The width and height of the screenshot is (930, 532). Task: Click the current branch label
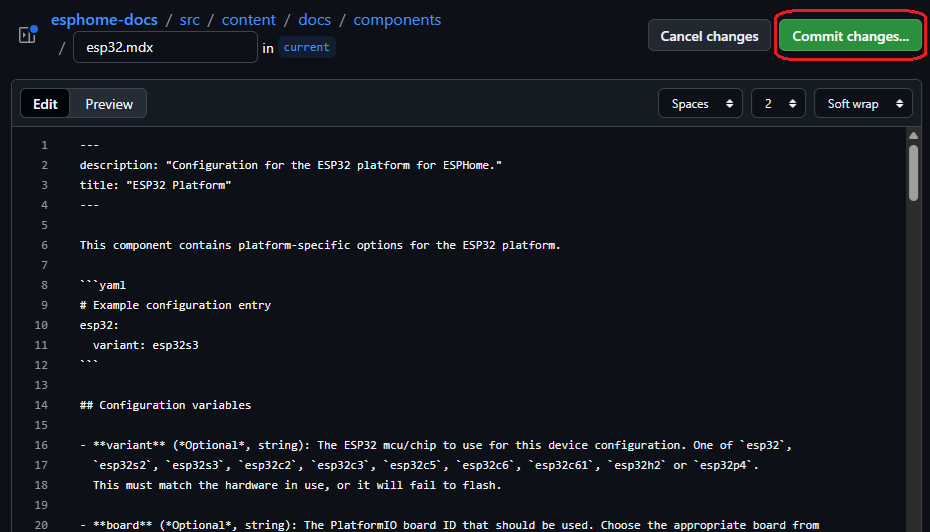coord(307,47)
